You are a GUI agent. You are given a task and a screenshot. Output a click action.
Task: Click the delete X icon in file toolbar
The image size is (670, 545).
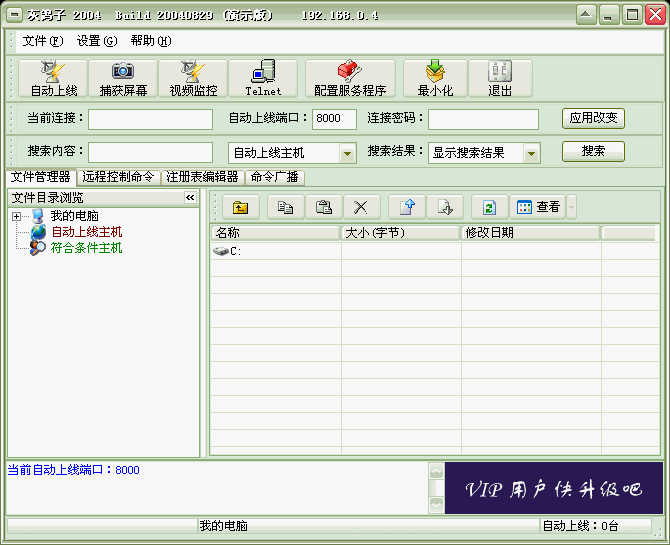point(361,207)
